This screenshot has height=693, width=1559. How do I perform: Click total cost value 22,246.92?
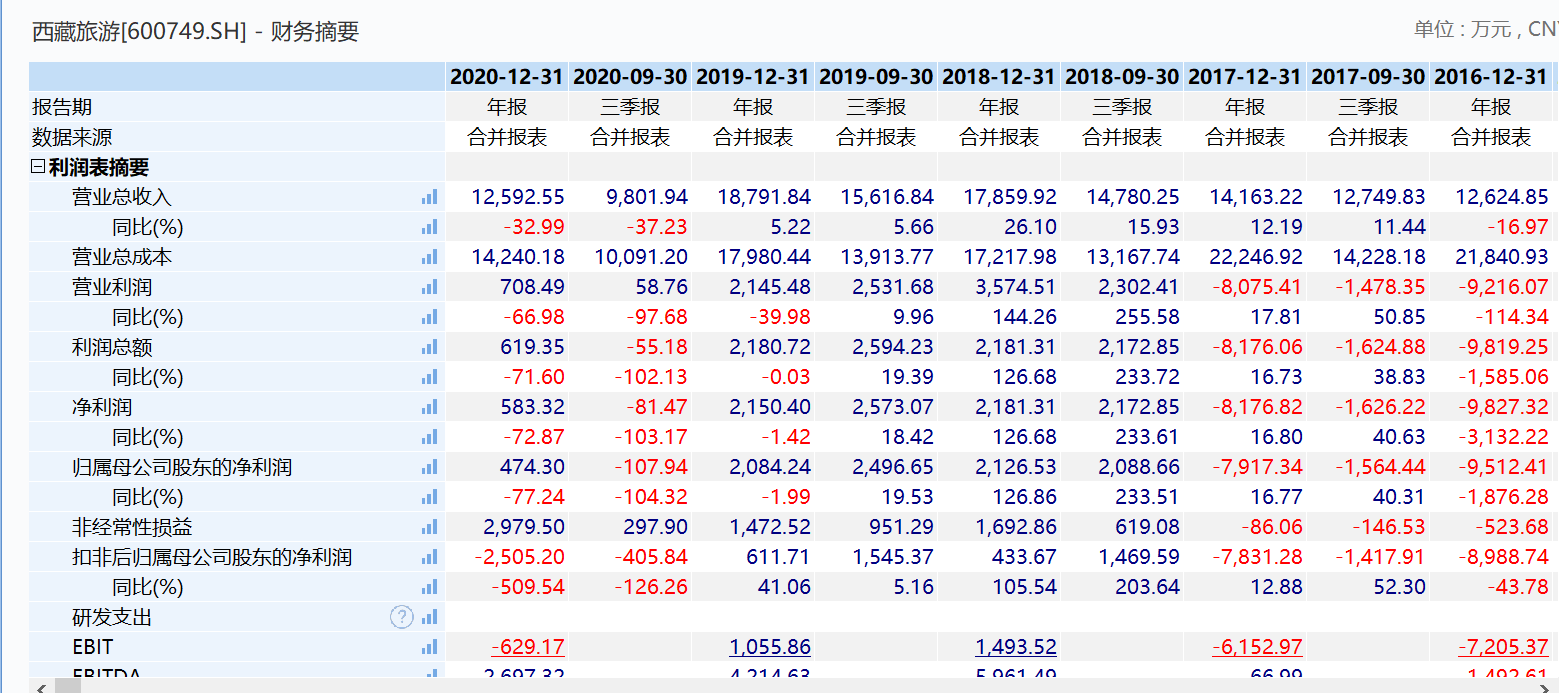click(1256, 257)
